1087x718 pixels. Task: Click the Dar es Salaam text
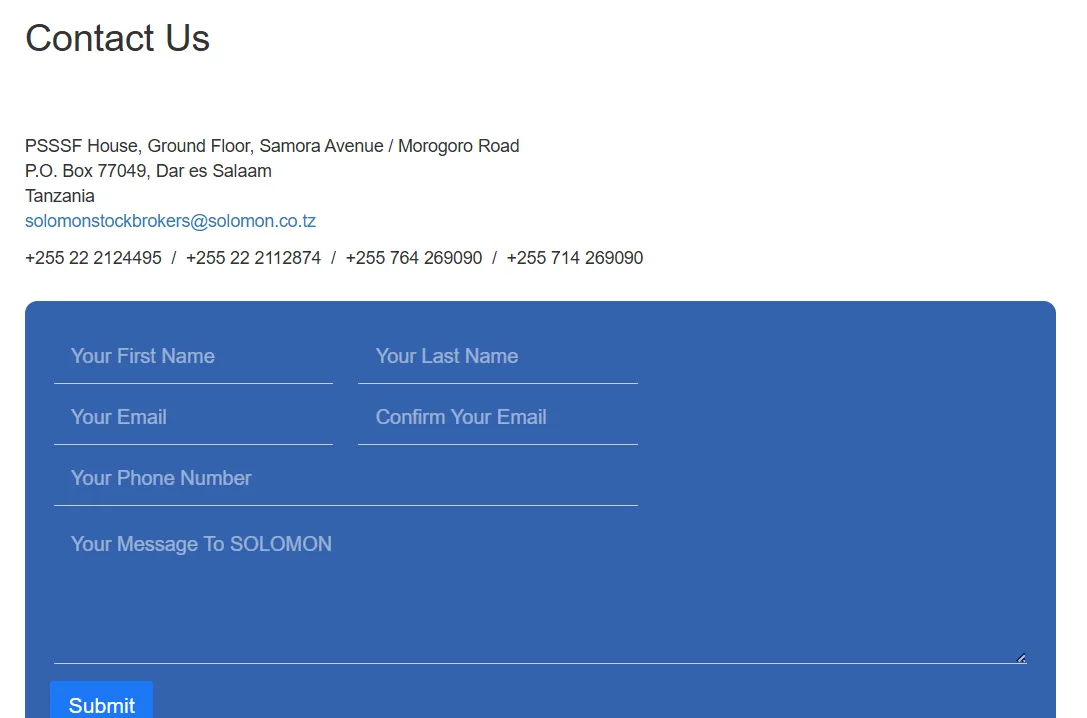214,171
